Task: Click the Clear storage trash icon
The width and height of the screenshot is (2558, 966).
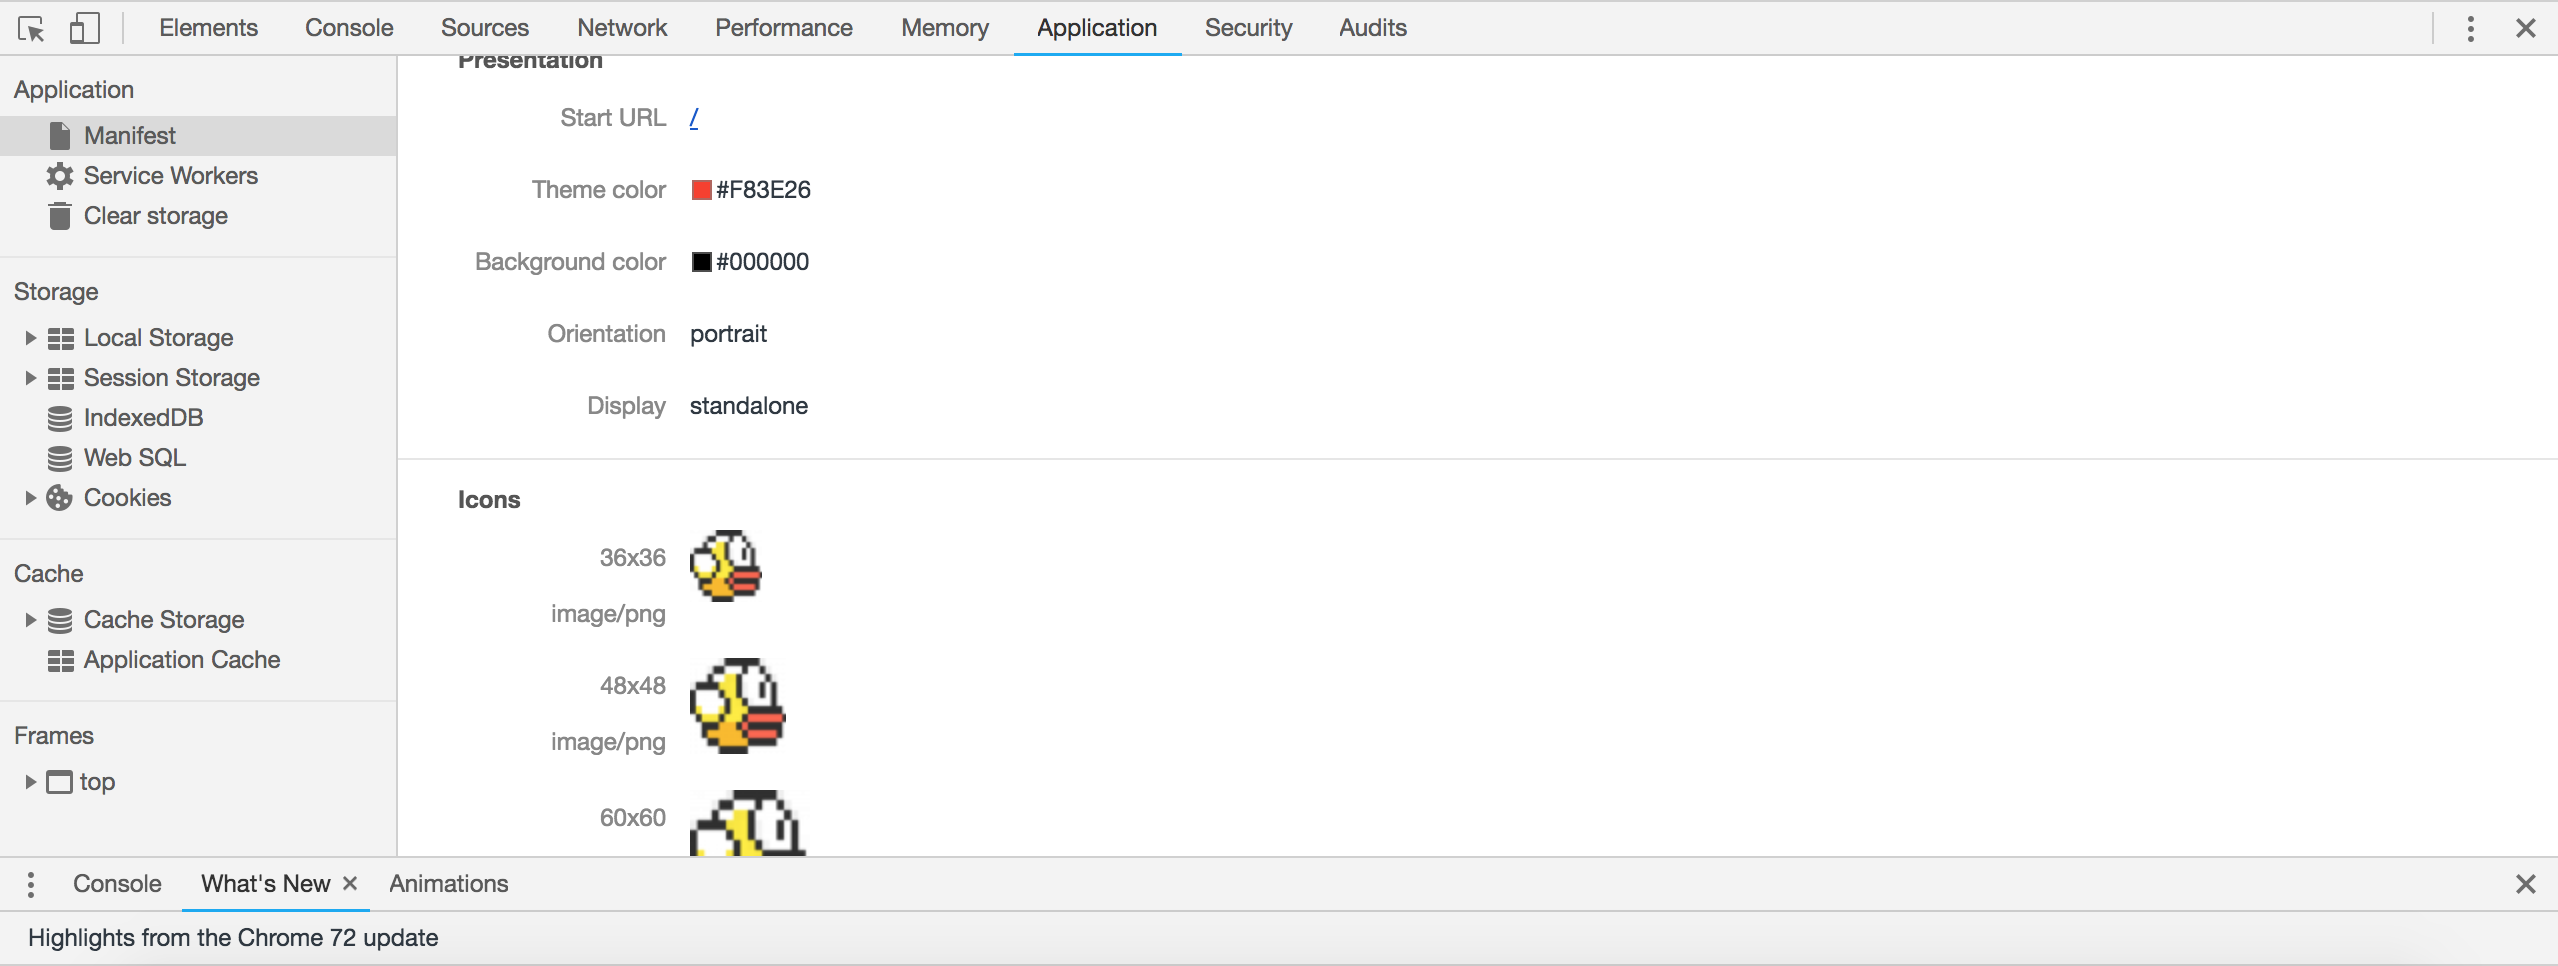Action: click(60, 216)
